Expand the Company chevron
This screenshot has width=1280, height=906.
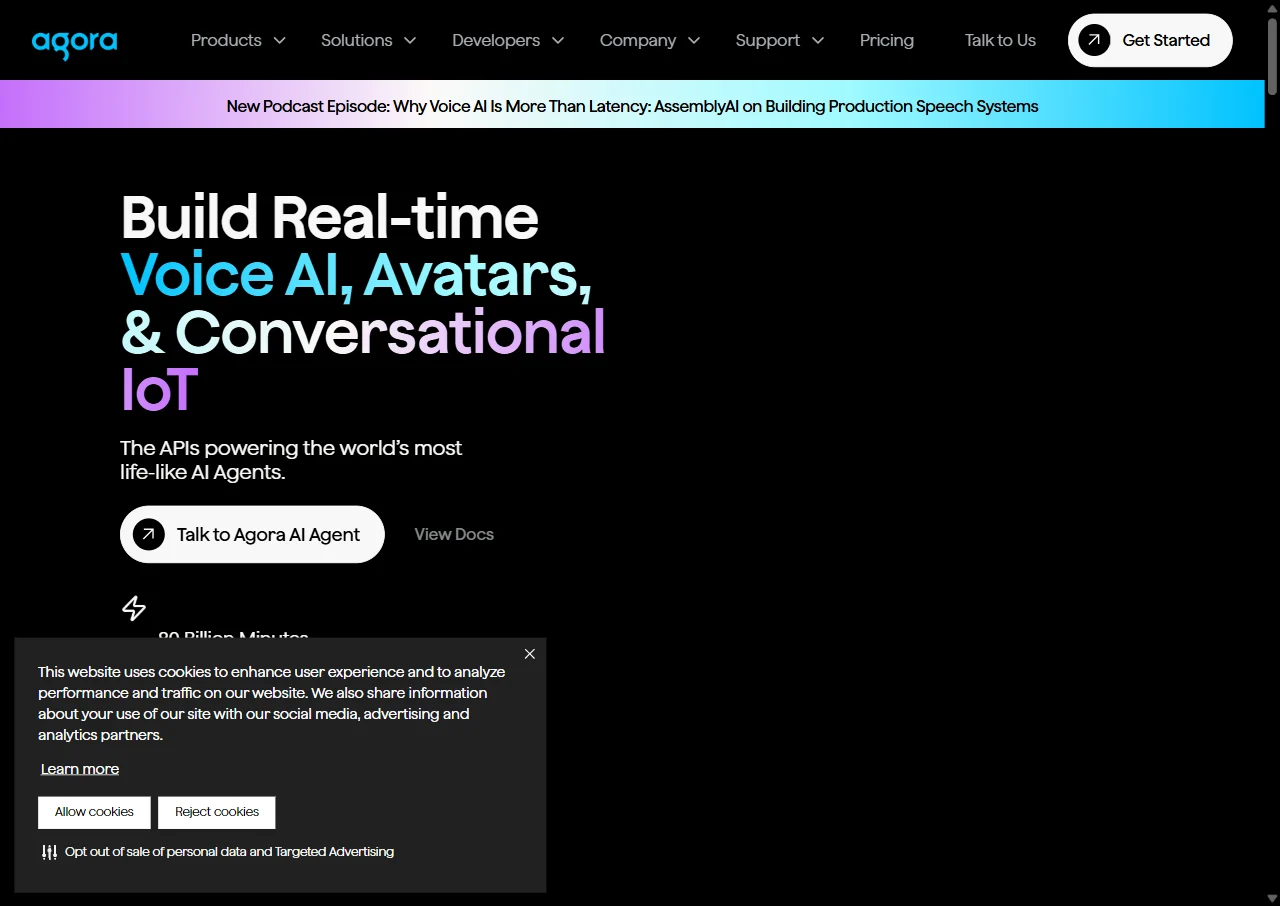(x=694, y=41)
